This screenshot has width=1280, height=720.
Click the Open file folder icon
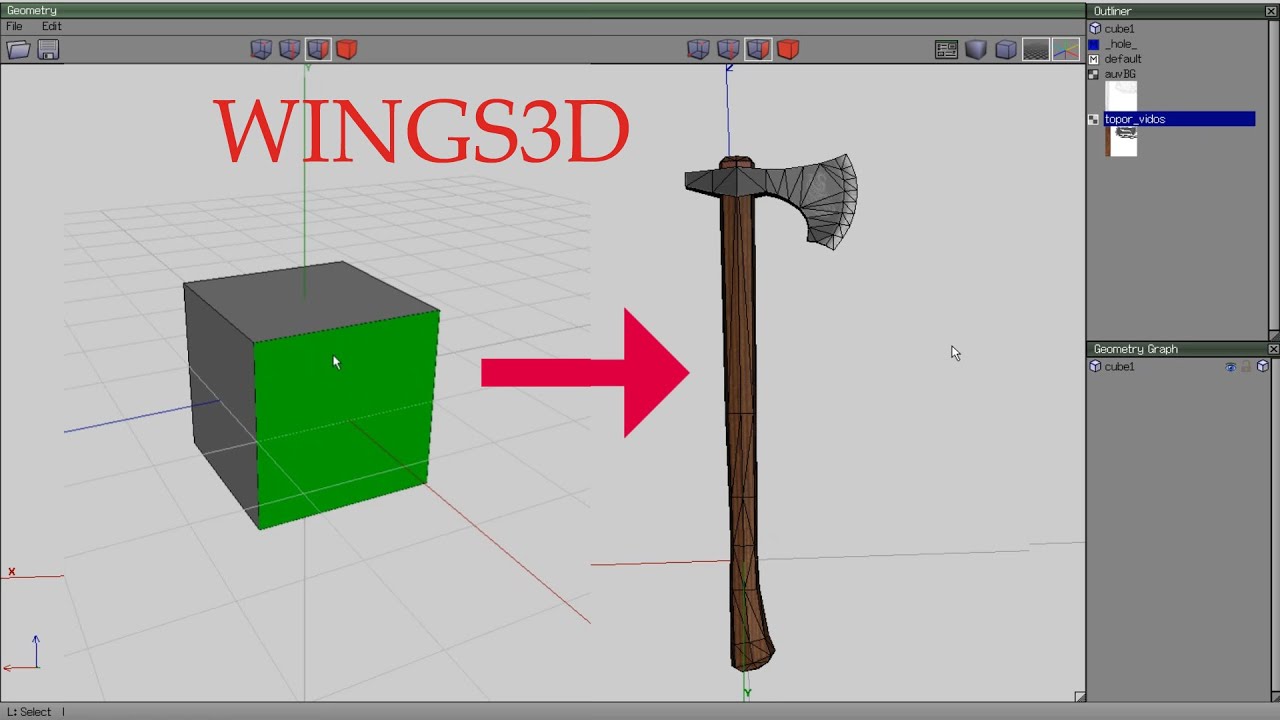point(18,50)
